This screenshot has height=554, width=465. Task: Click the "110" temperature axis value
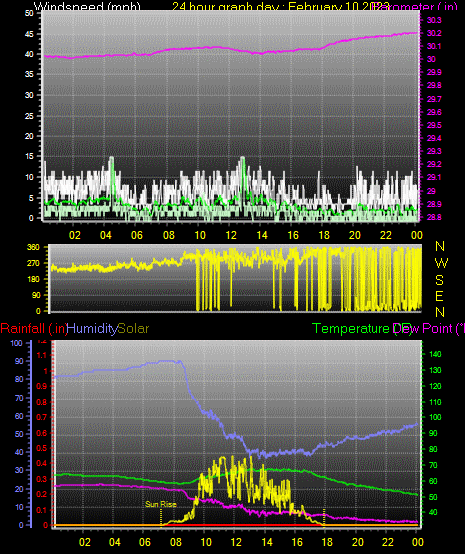(x=435, y=402)
